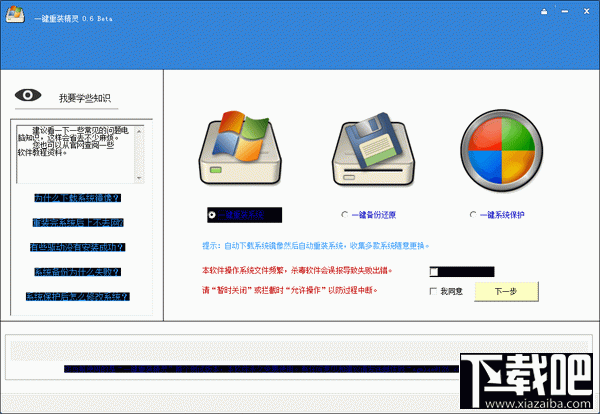Tick the blacked-out checkbox above 我同意
The height and width of the screenshot is (414, 600).
coord(434,272)
